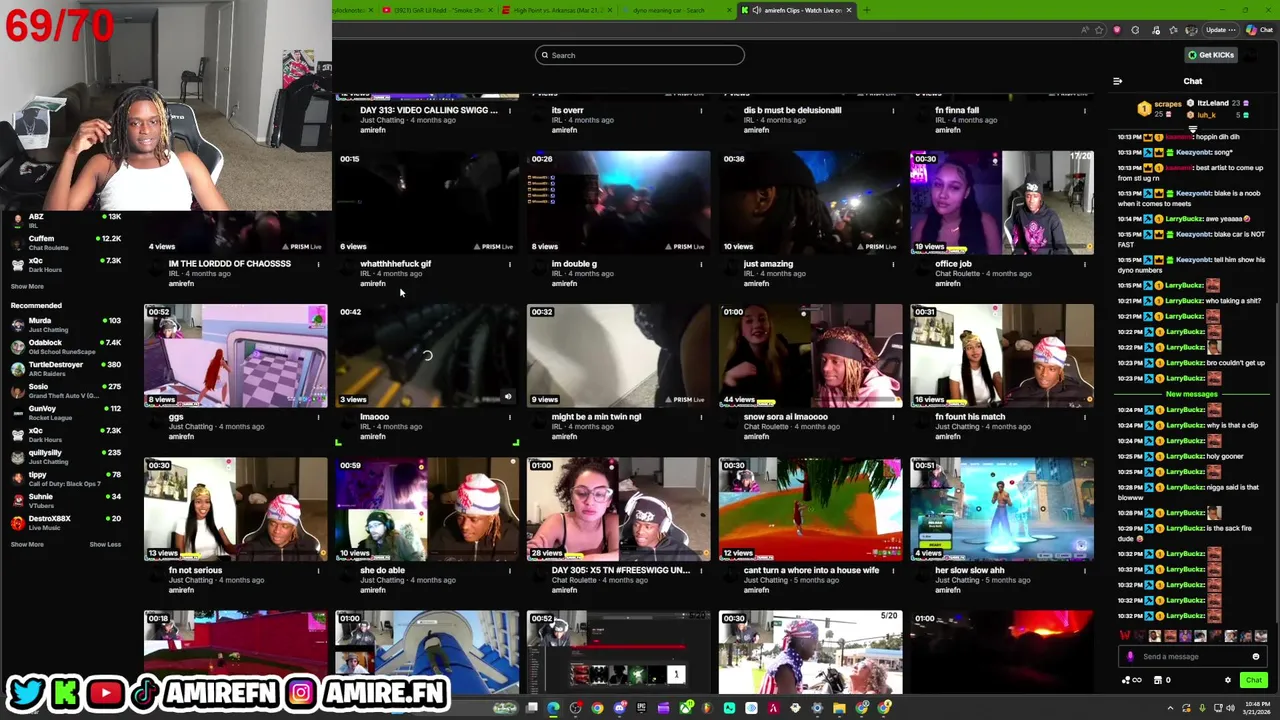
Task: Click the Send a message chat input
Action: pos(1190,657)
